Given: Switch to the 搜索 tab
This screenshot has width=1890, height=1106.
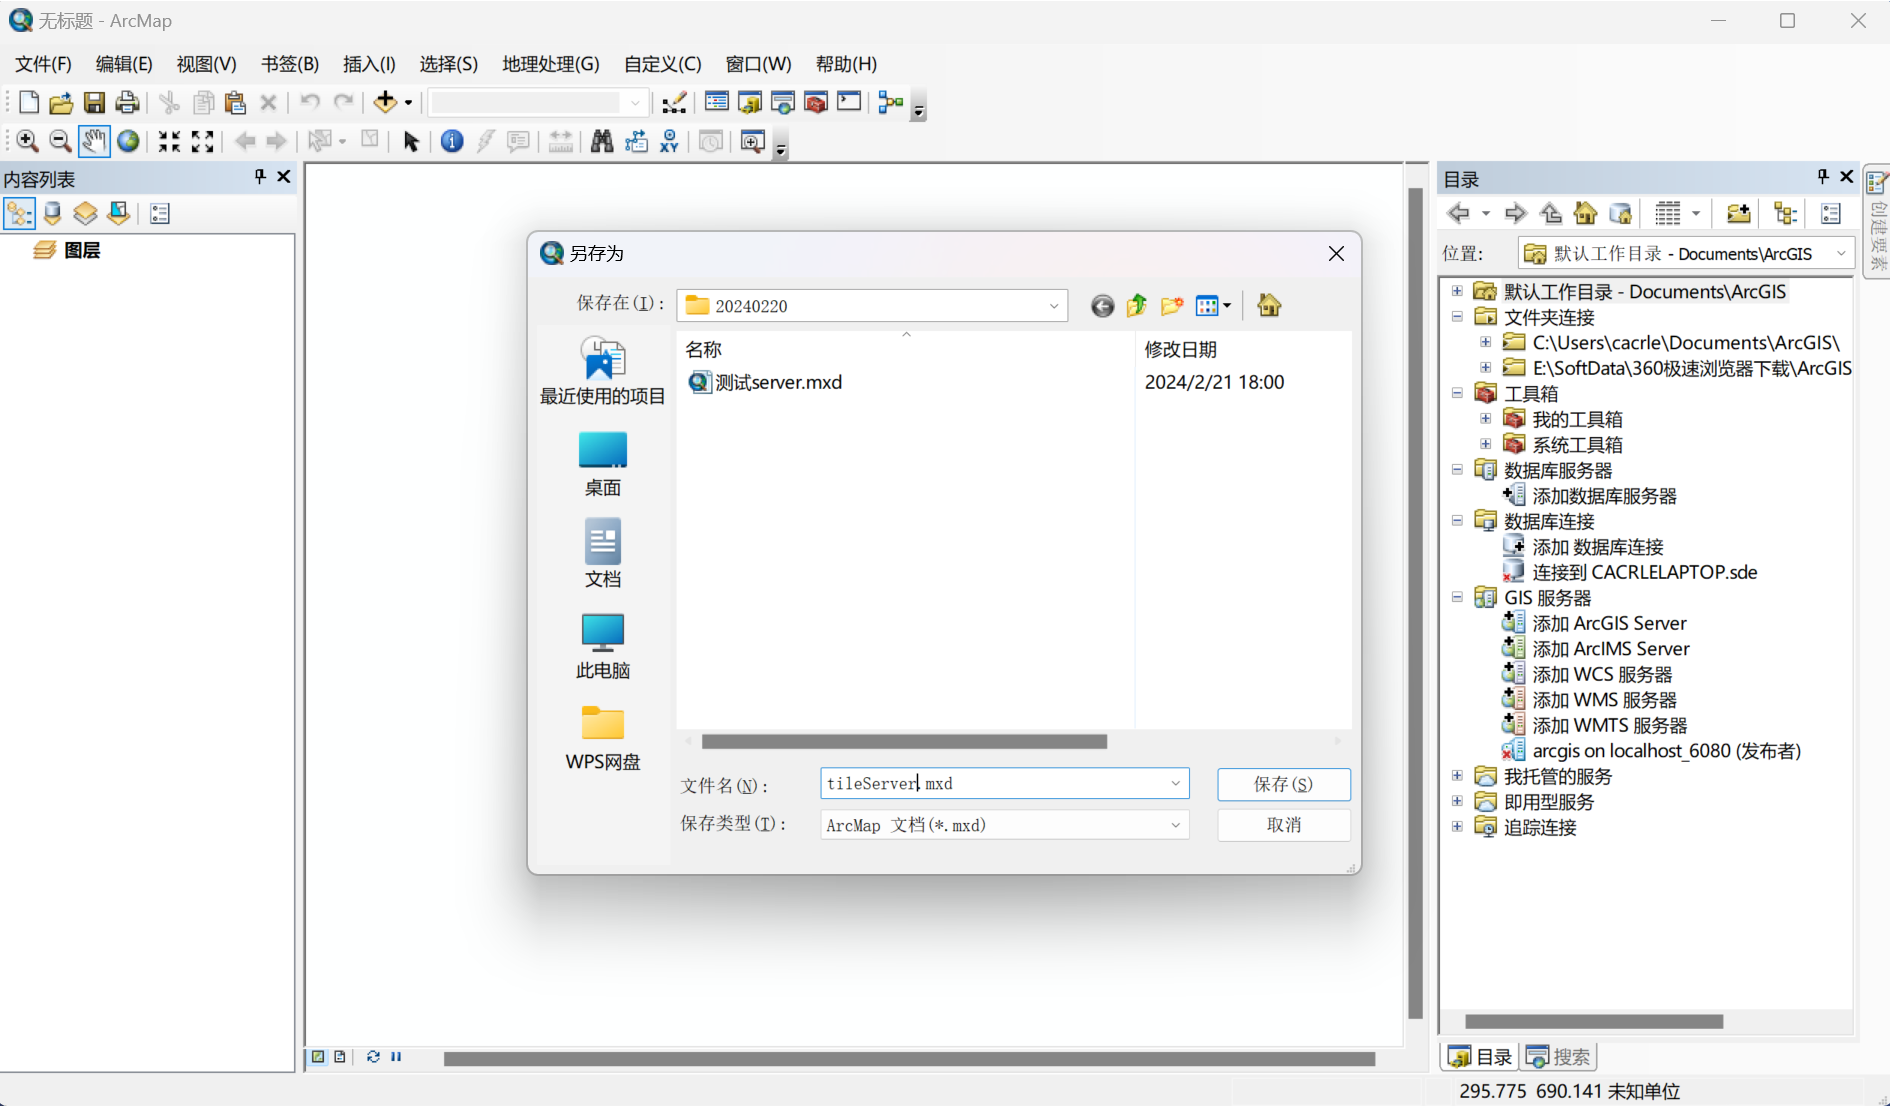Looking at the screenshot, I should pos(1559,1057).
